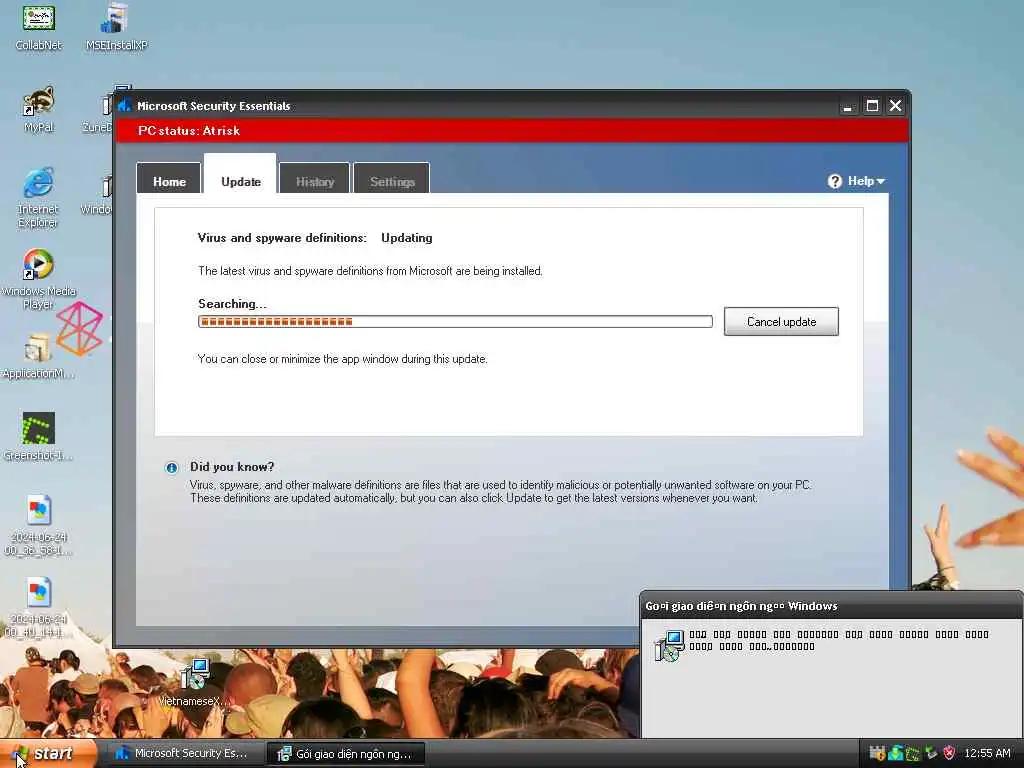The width and height of the screenshot is (1024, 768).
Task: Click the Greenshot system tray icon
Action: (x=913, y=754)
